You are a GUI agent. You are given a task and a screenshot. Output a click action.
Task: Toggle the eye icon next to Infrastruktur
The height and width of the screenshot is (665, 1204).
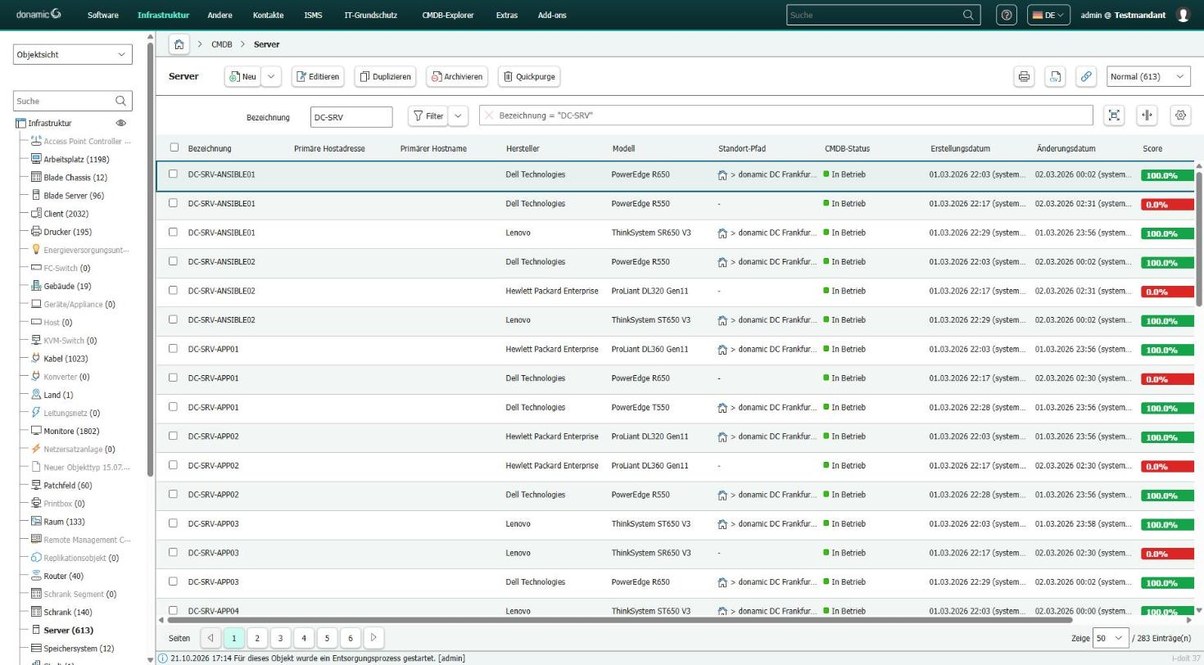pyautogui.click(x=121, y=123)
